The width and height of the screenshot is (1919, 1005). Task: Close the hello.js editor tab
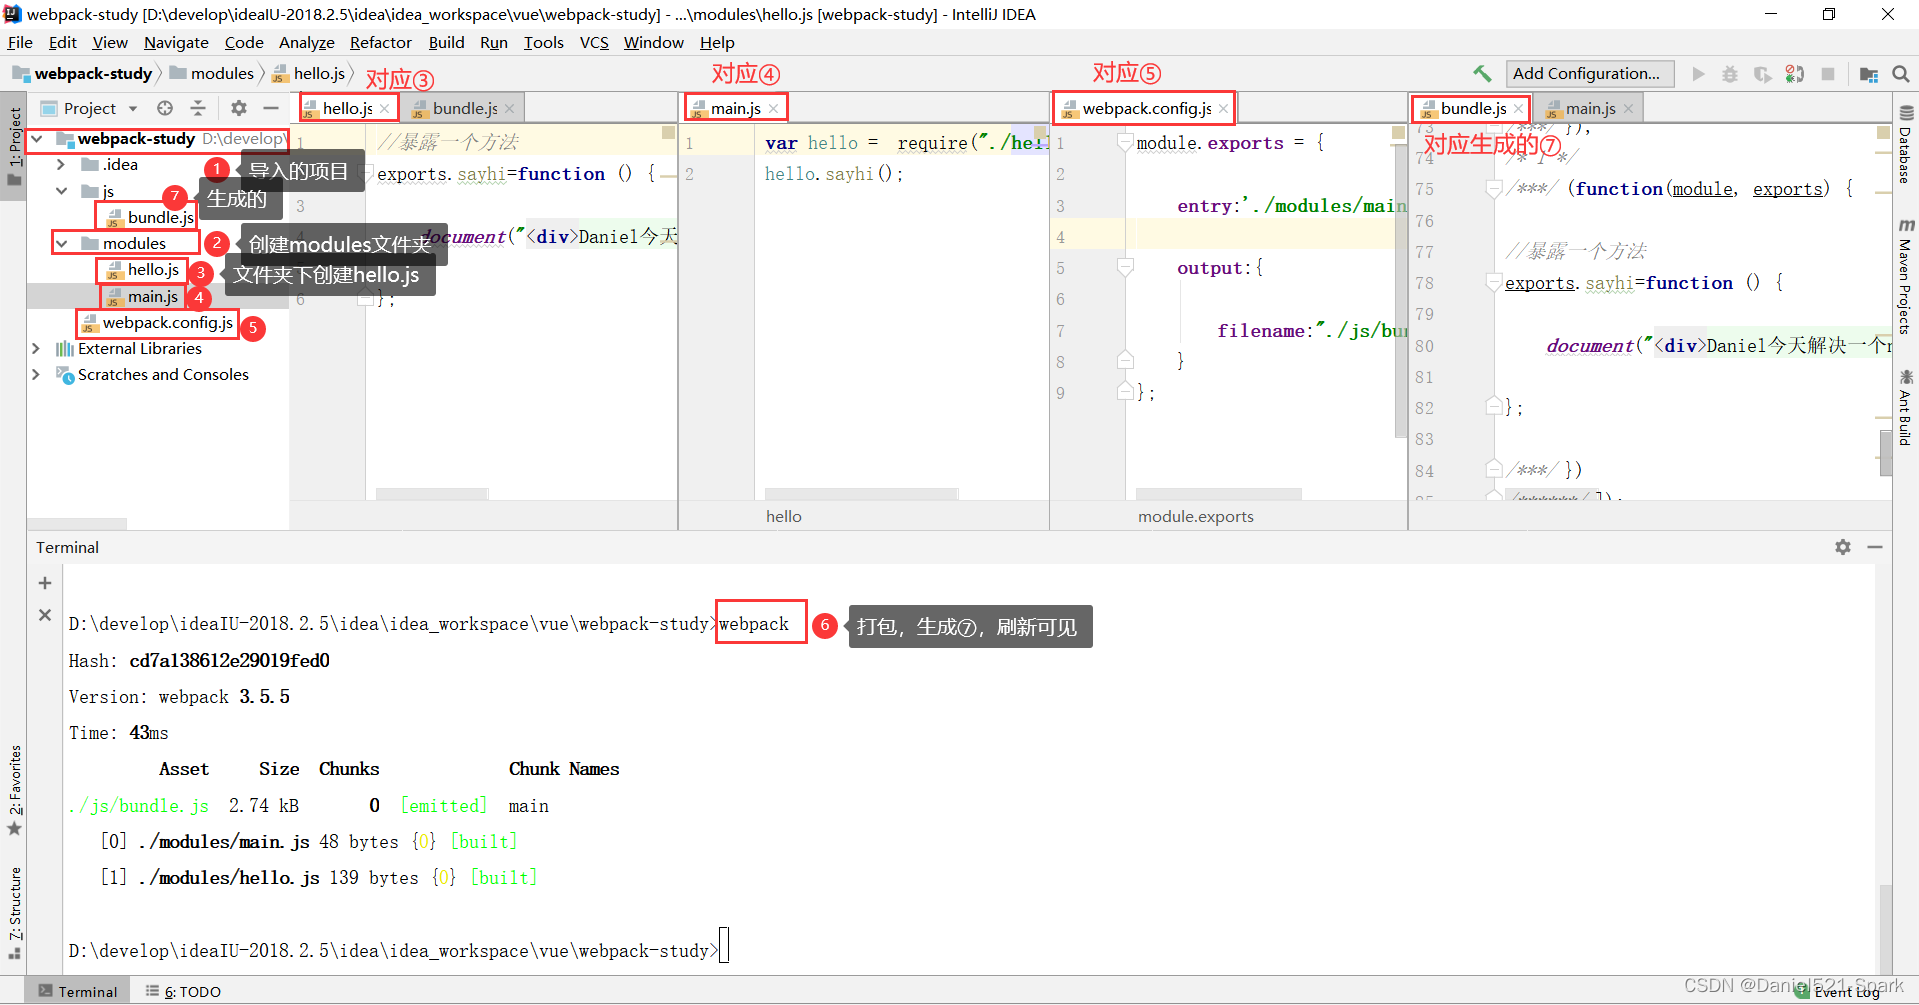[x=385, y=109]
